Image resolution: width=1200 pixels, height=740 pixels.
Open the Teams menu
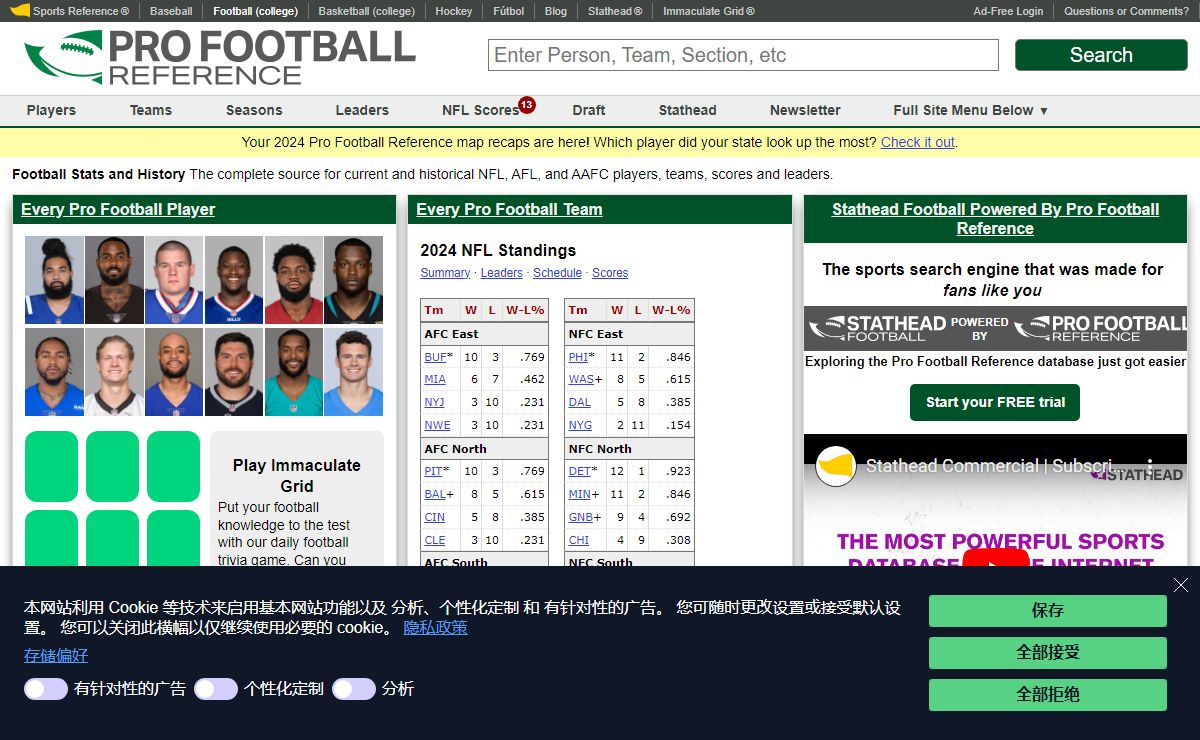tap(151, 110)
